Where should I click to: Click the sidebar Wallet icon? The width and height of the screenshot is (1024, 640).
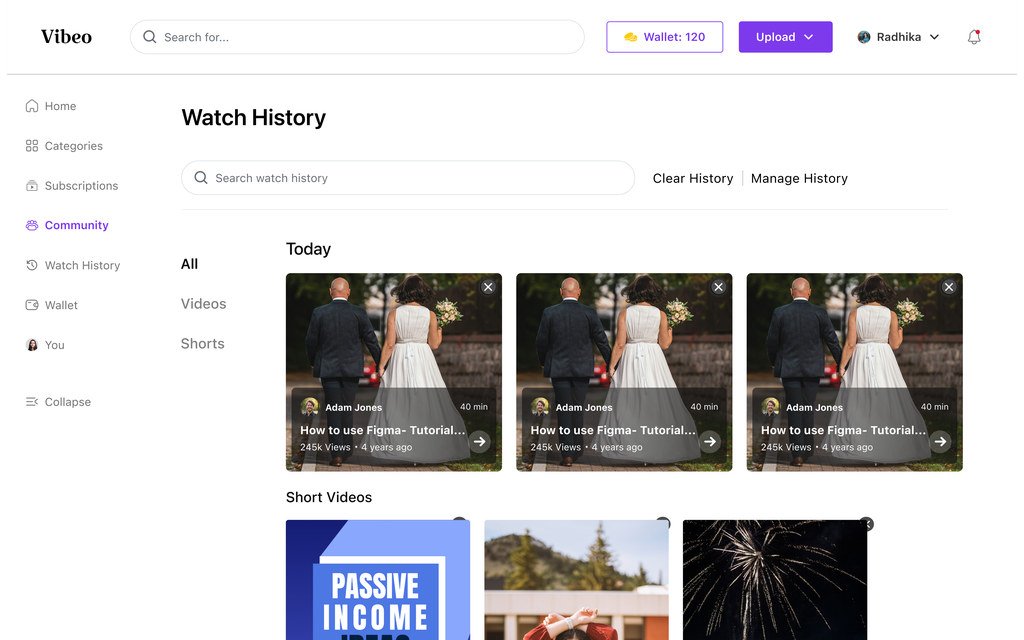(x=31, y=305)
